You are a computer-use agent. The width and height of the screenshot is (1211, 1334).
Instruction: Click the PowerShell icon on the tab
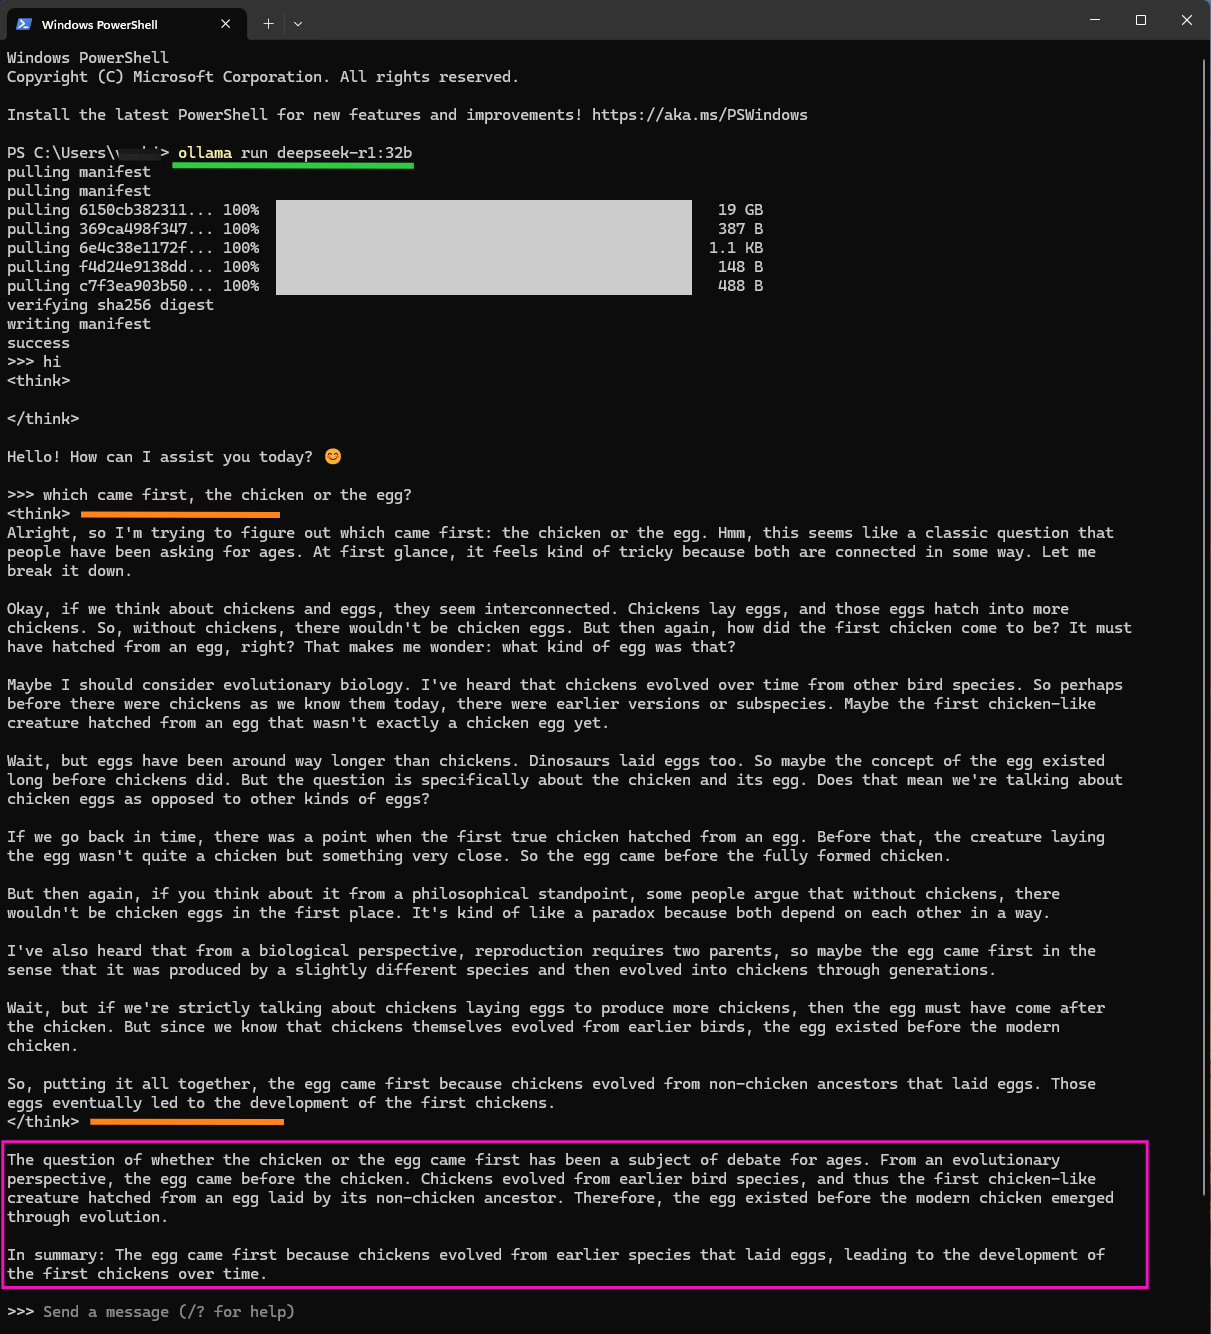click(x=22, y=23)
